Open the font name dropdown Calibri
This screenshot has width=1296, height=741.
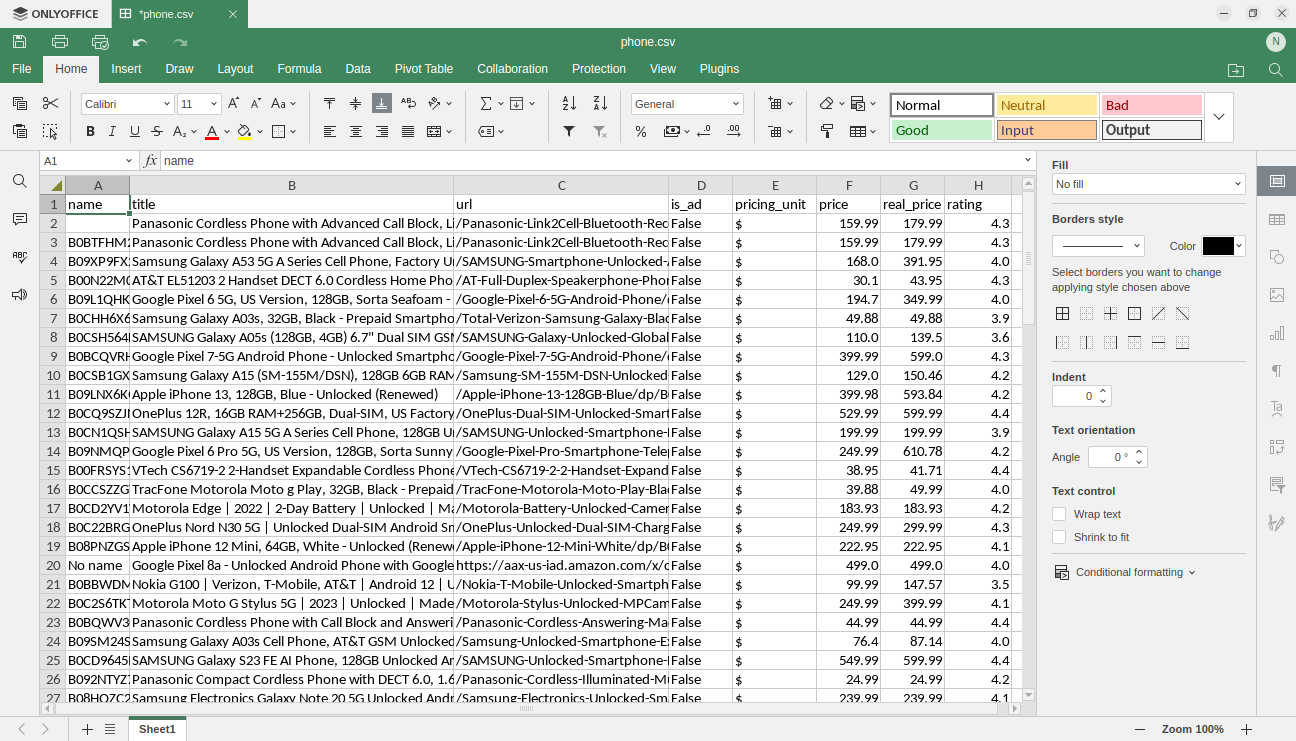(x=167, y=104)
